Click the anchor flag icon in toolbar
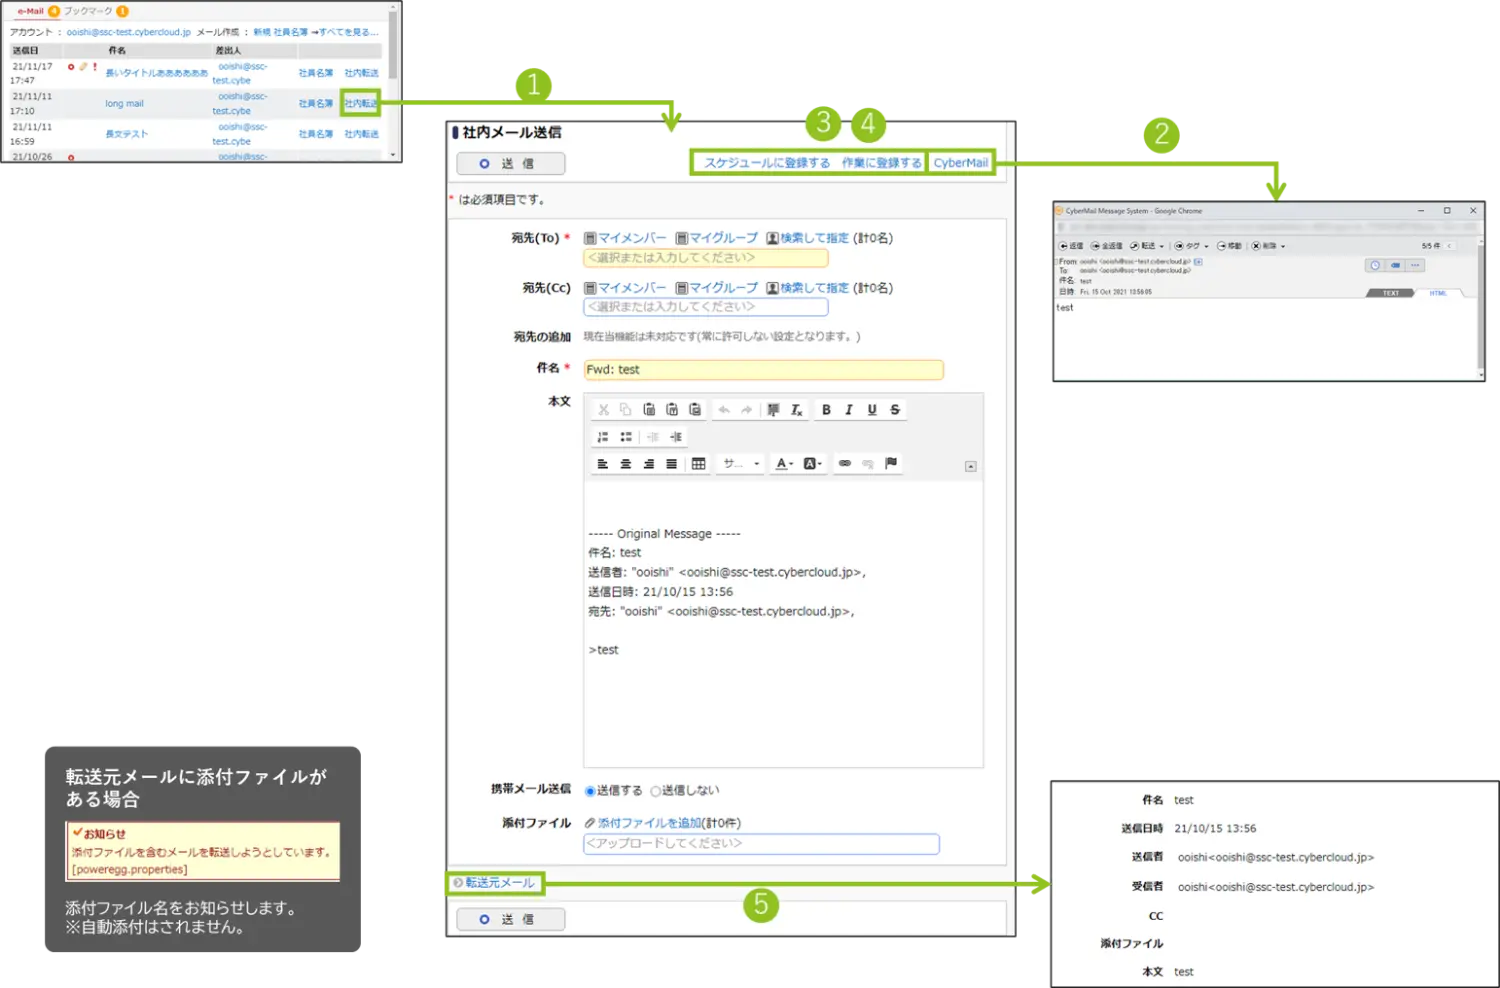Viewport: 1500px width, 988px height. 891,463
